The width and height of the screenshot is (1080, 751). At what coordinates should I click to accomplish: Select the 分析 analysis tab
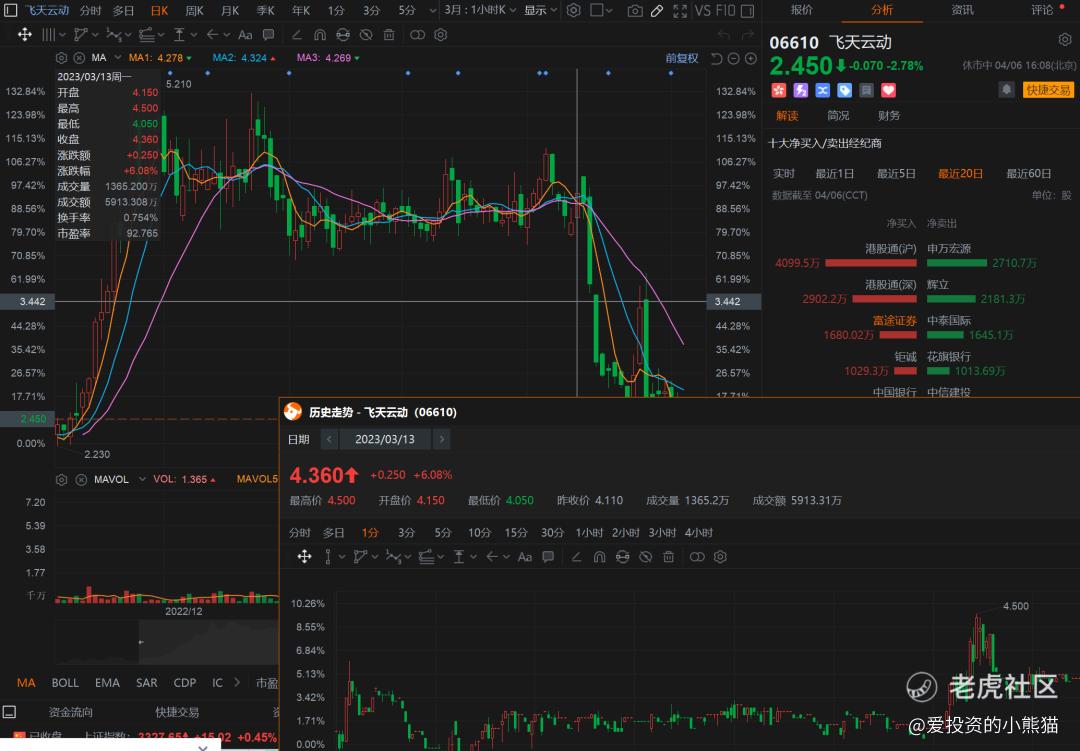point(882,10)
